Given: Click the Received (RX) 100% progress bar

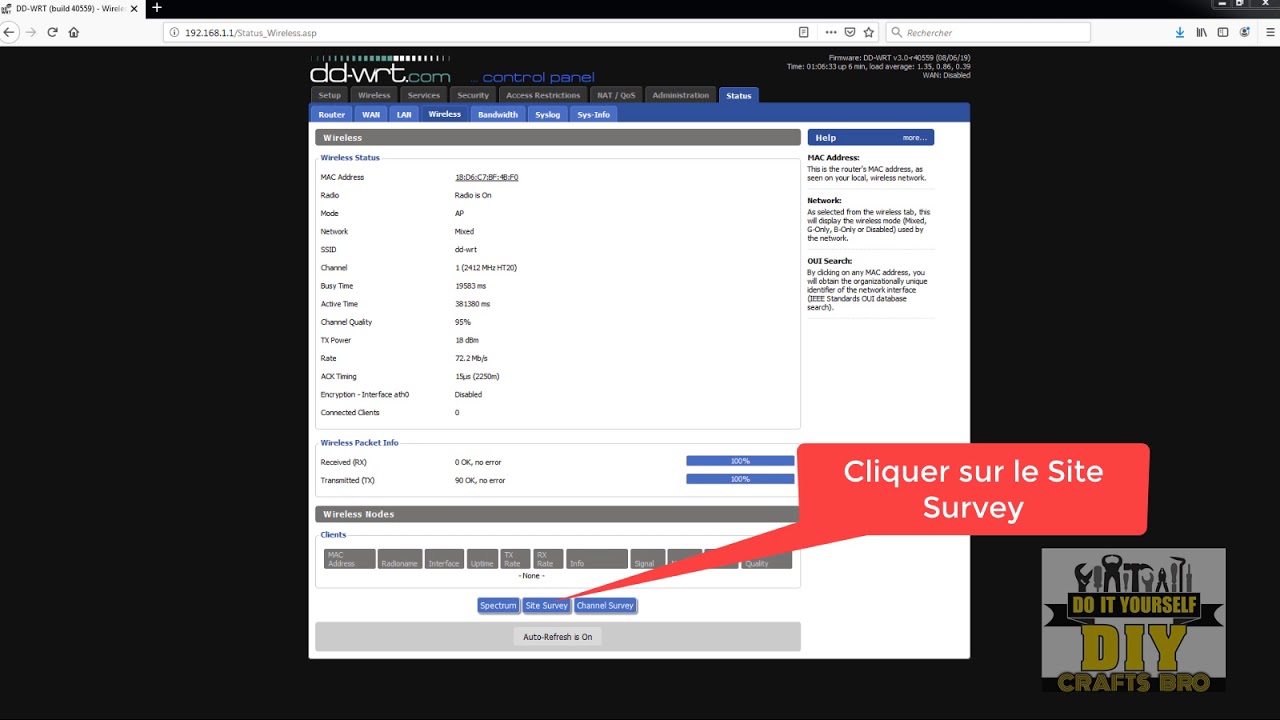Looking at the screenshot, I should [740, 461].
